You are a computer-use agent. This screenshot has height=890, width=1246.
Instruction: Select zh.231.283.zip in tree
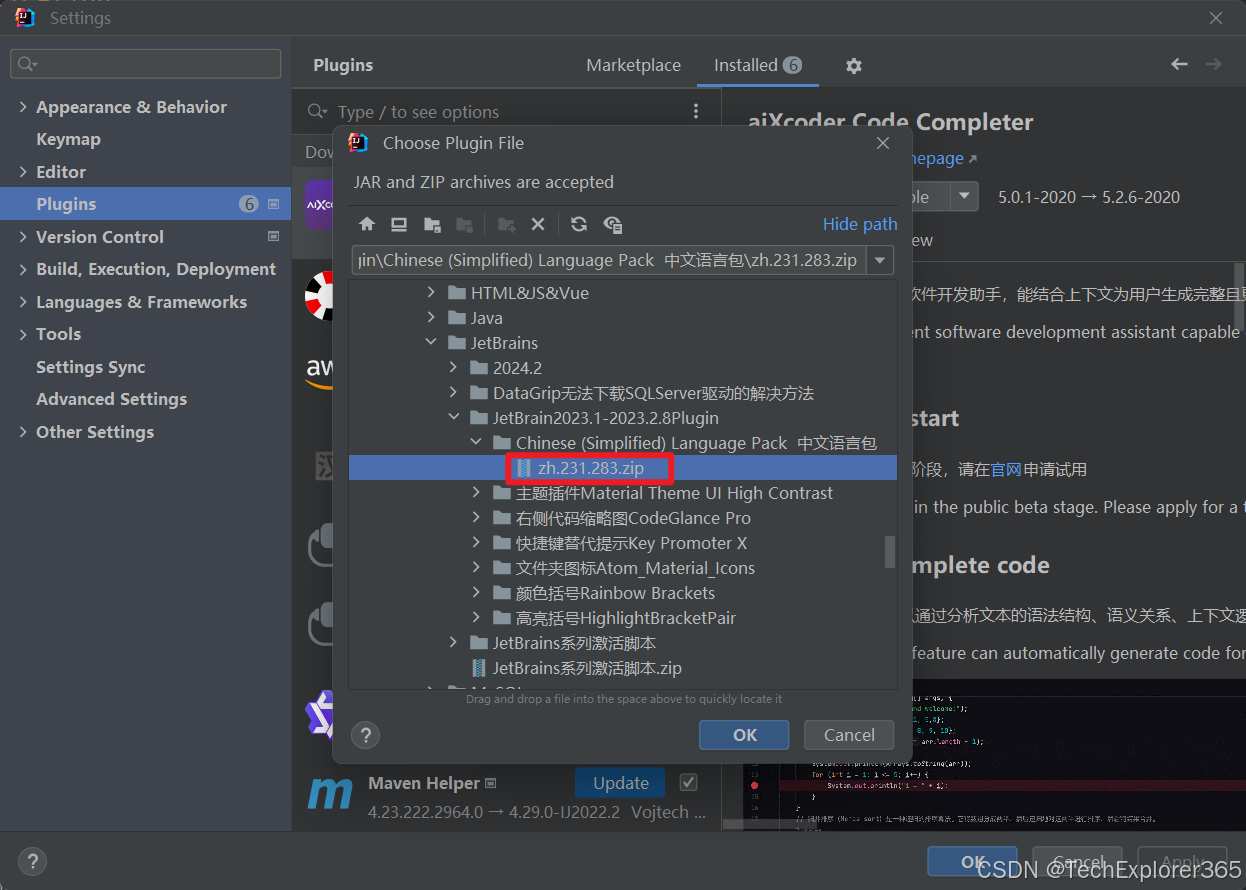pyautogui.click(x=591, y=468)
